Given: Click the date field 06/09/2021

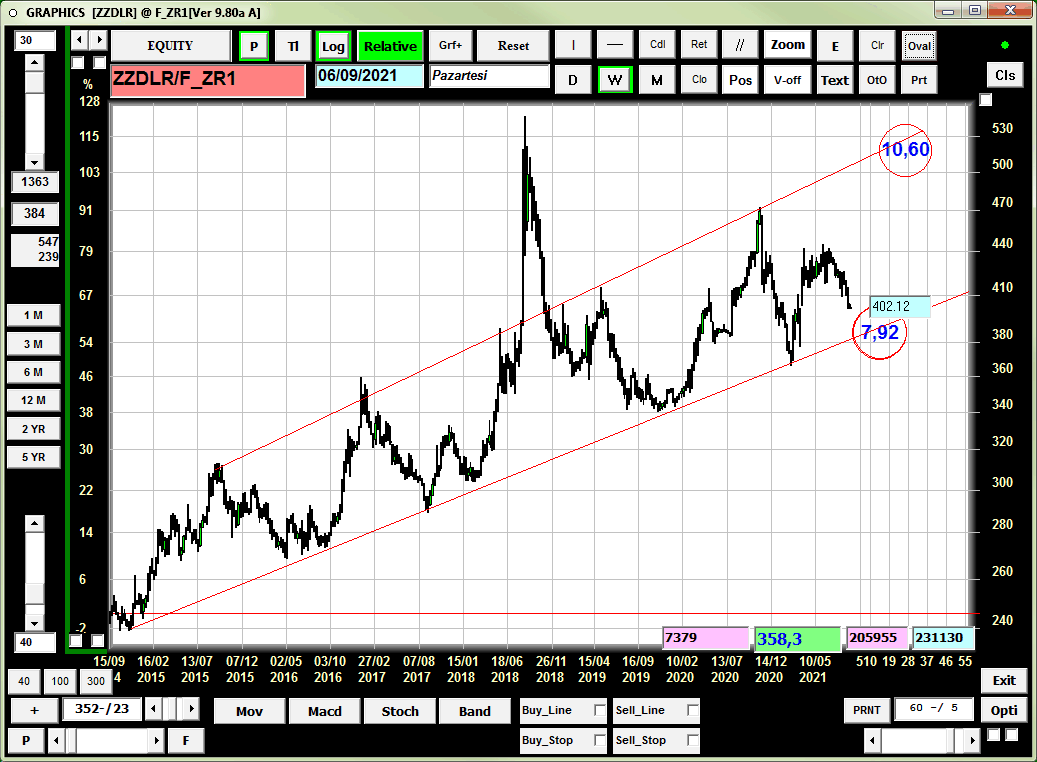Looking at the screenshot, I should click(x=369, y=76).
